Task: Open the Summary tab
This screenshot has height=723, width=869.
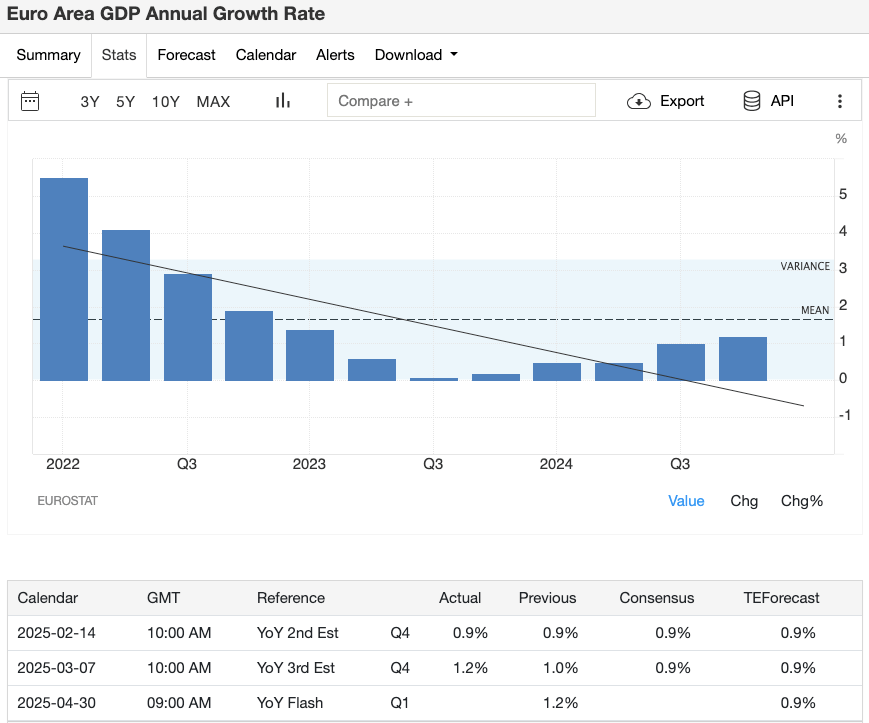Action: click(x=48, y=55)
